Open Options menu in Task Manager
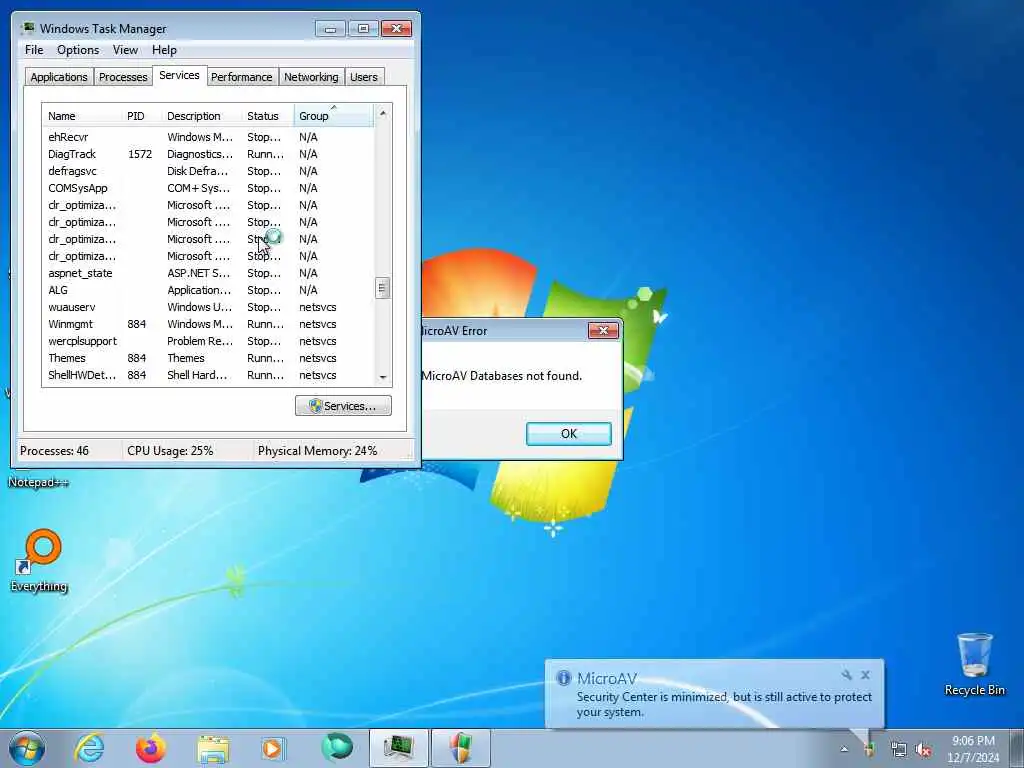 (x=78, y=50)
